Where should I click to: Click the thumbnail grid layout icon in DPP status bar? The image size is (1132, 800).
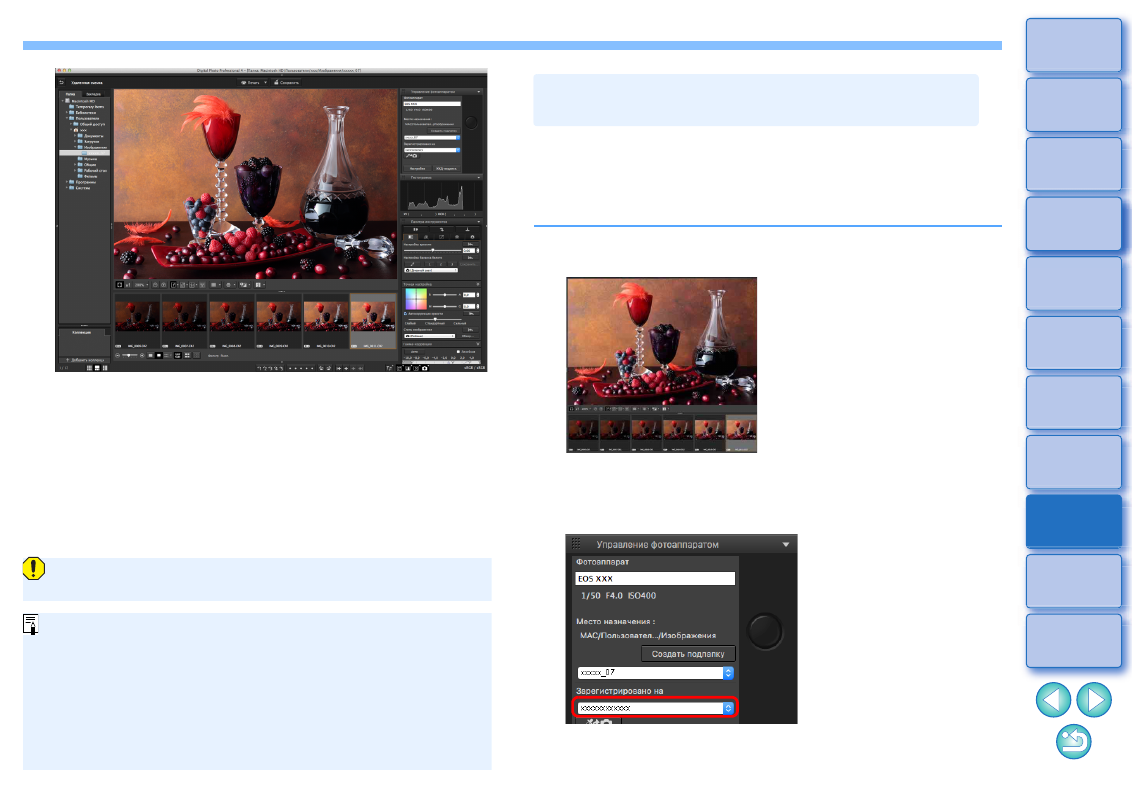coord(90,368)
